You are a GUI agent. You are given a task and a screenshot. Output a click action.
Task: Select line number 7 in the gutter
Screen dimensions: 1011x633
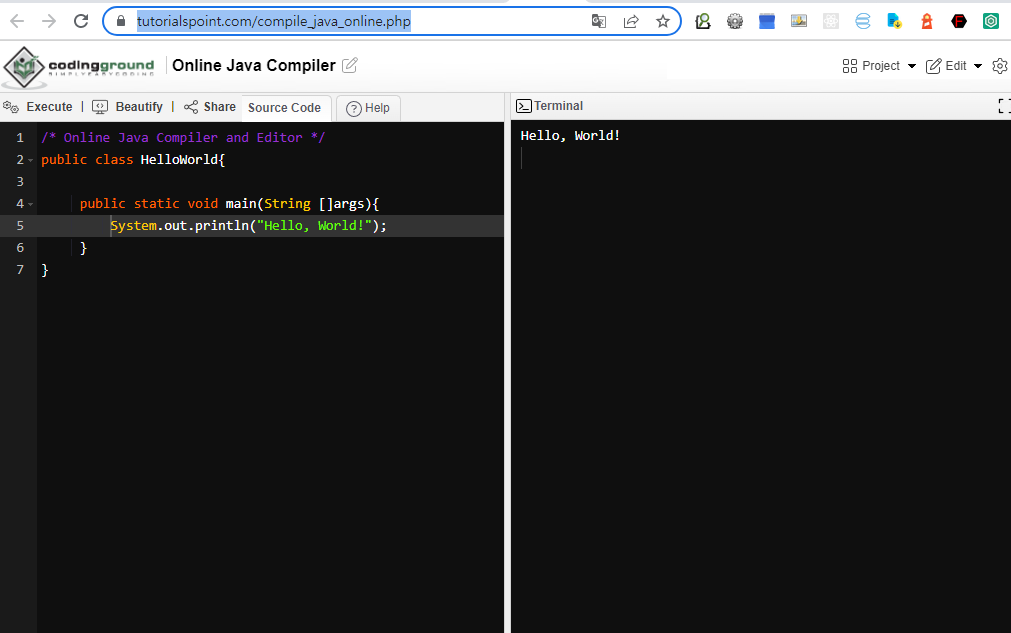coord(20,269)
